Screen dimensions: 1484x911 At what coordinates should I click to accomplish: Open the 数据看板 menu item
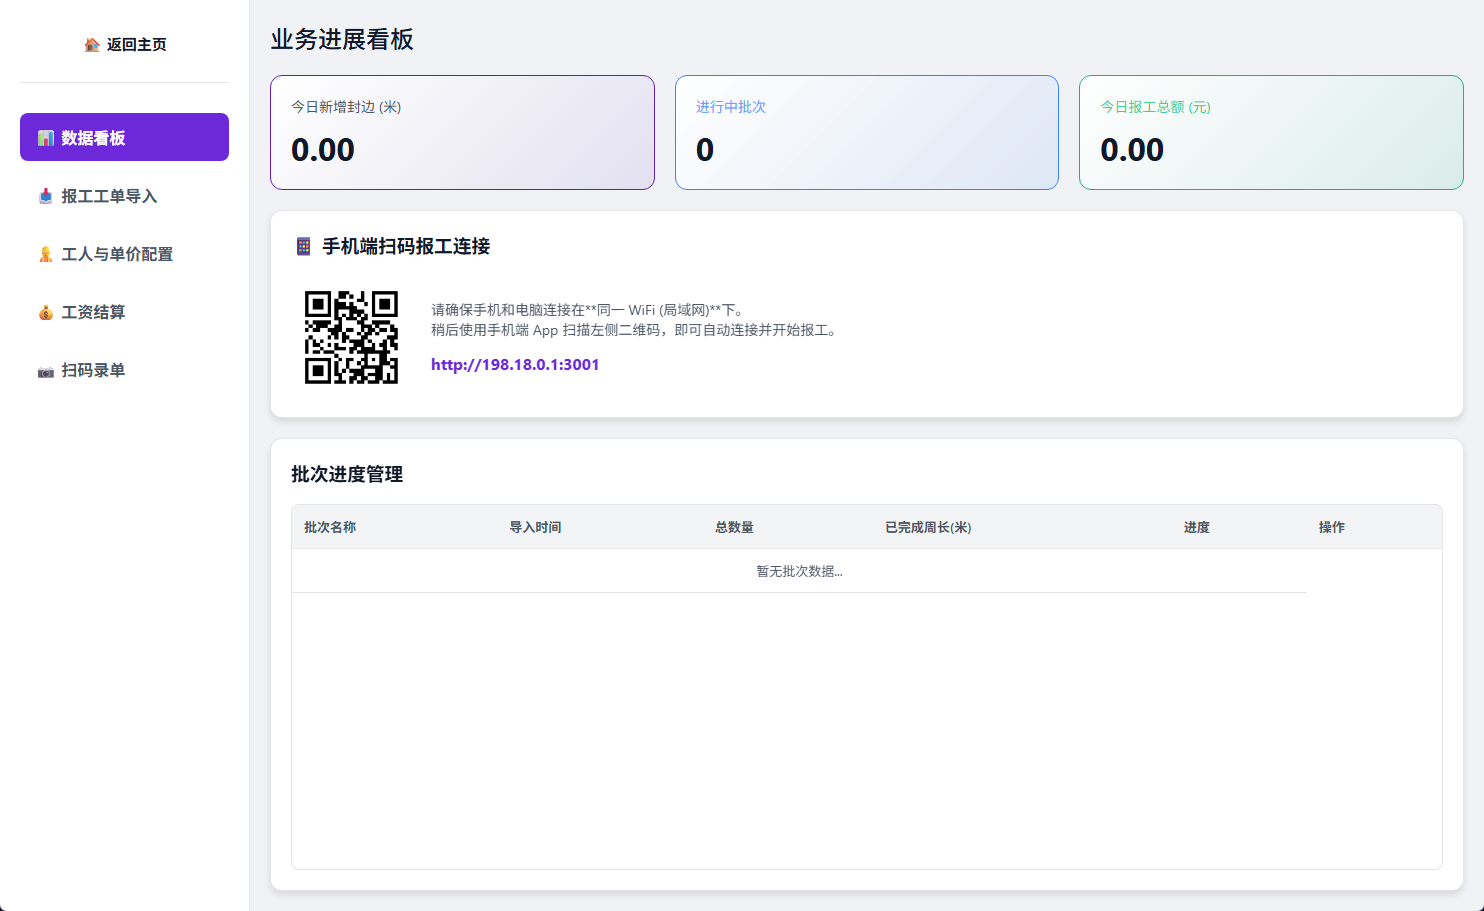click(124, 137)
